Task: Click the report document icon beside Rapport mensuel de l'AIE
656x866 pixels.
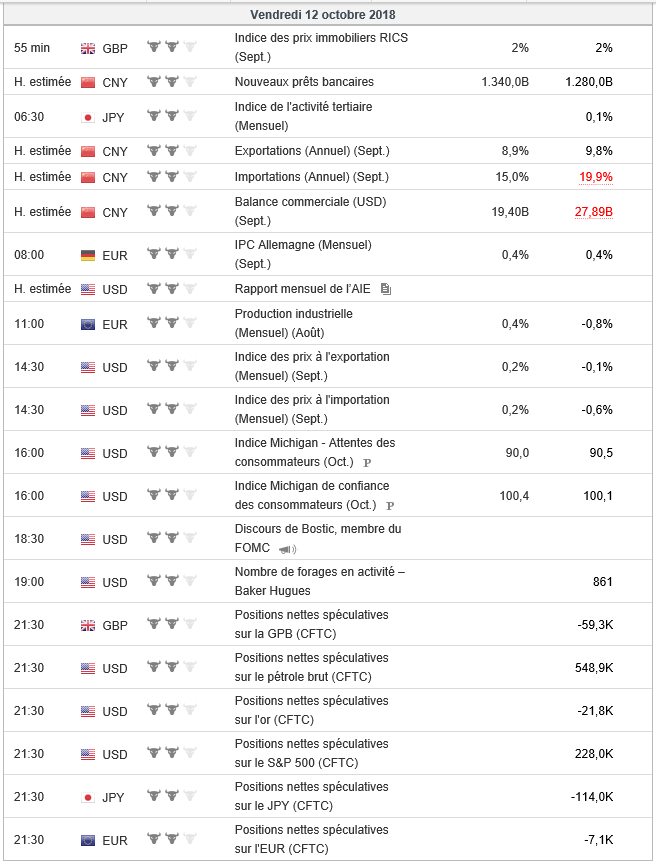Action: coord(386,290)
